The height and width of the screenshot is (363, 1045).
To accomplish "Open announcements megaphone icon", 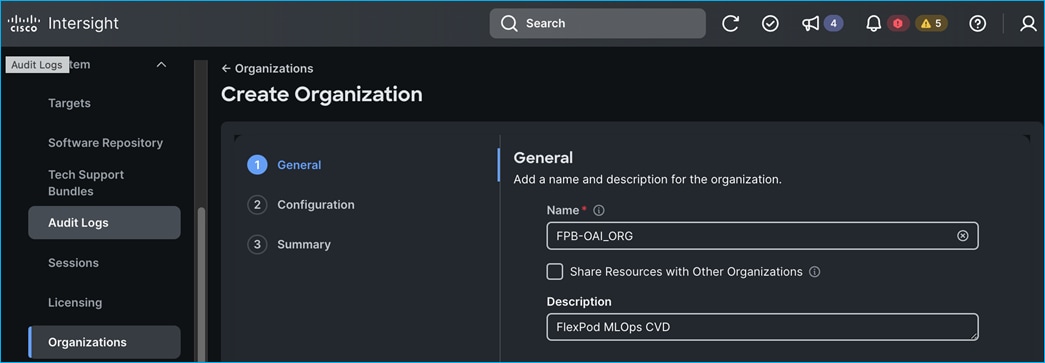I will [810, 23].
